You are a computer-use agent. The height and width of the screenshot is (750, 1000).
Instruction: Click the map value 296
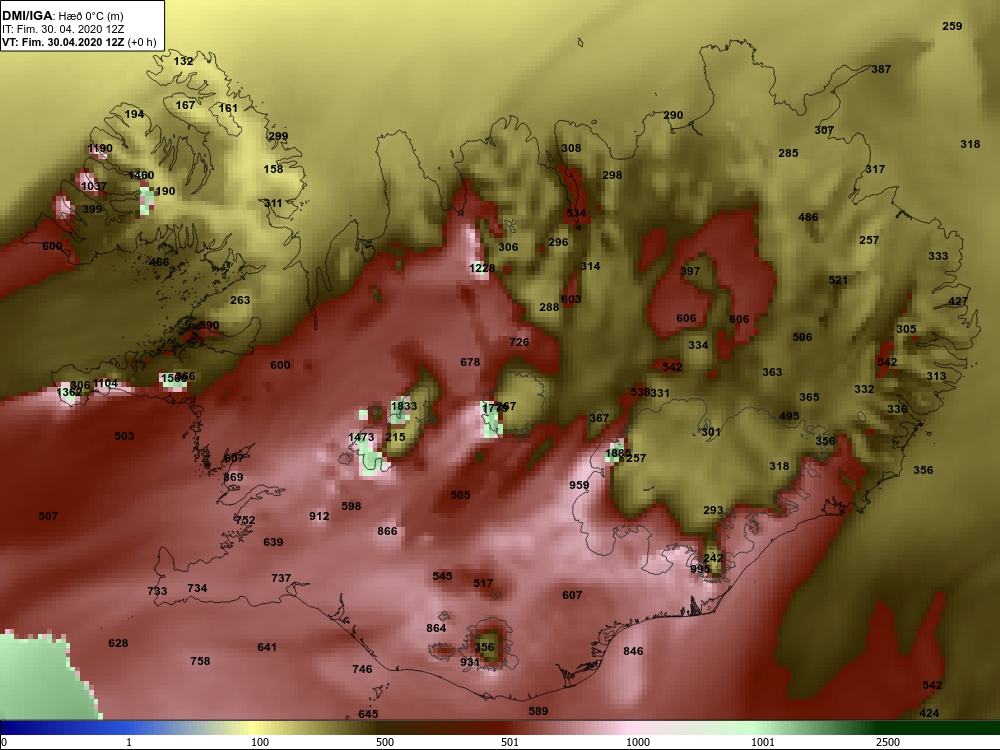(x=558, y=242)
